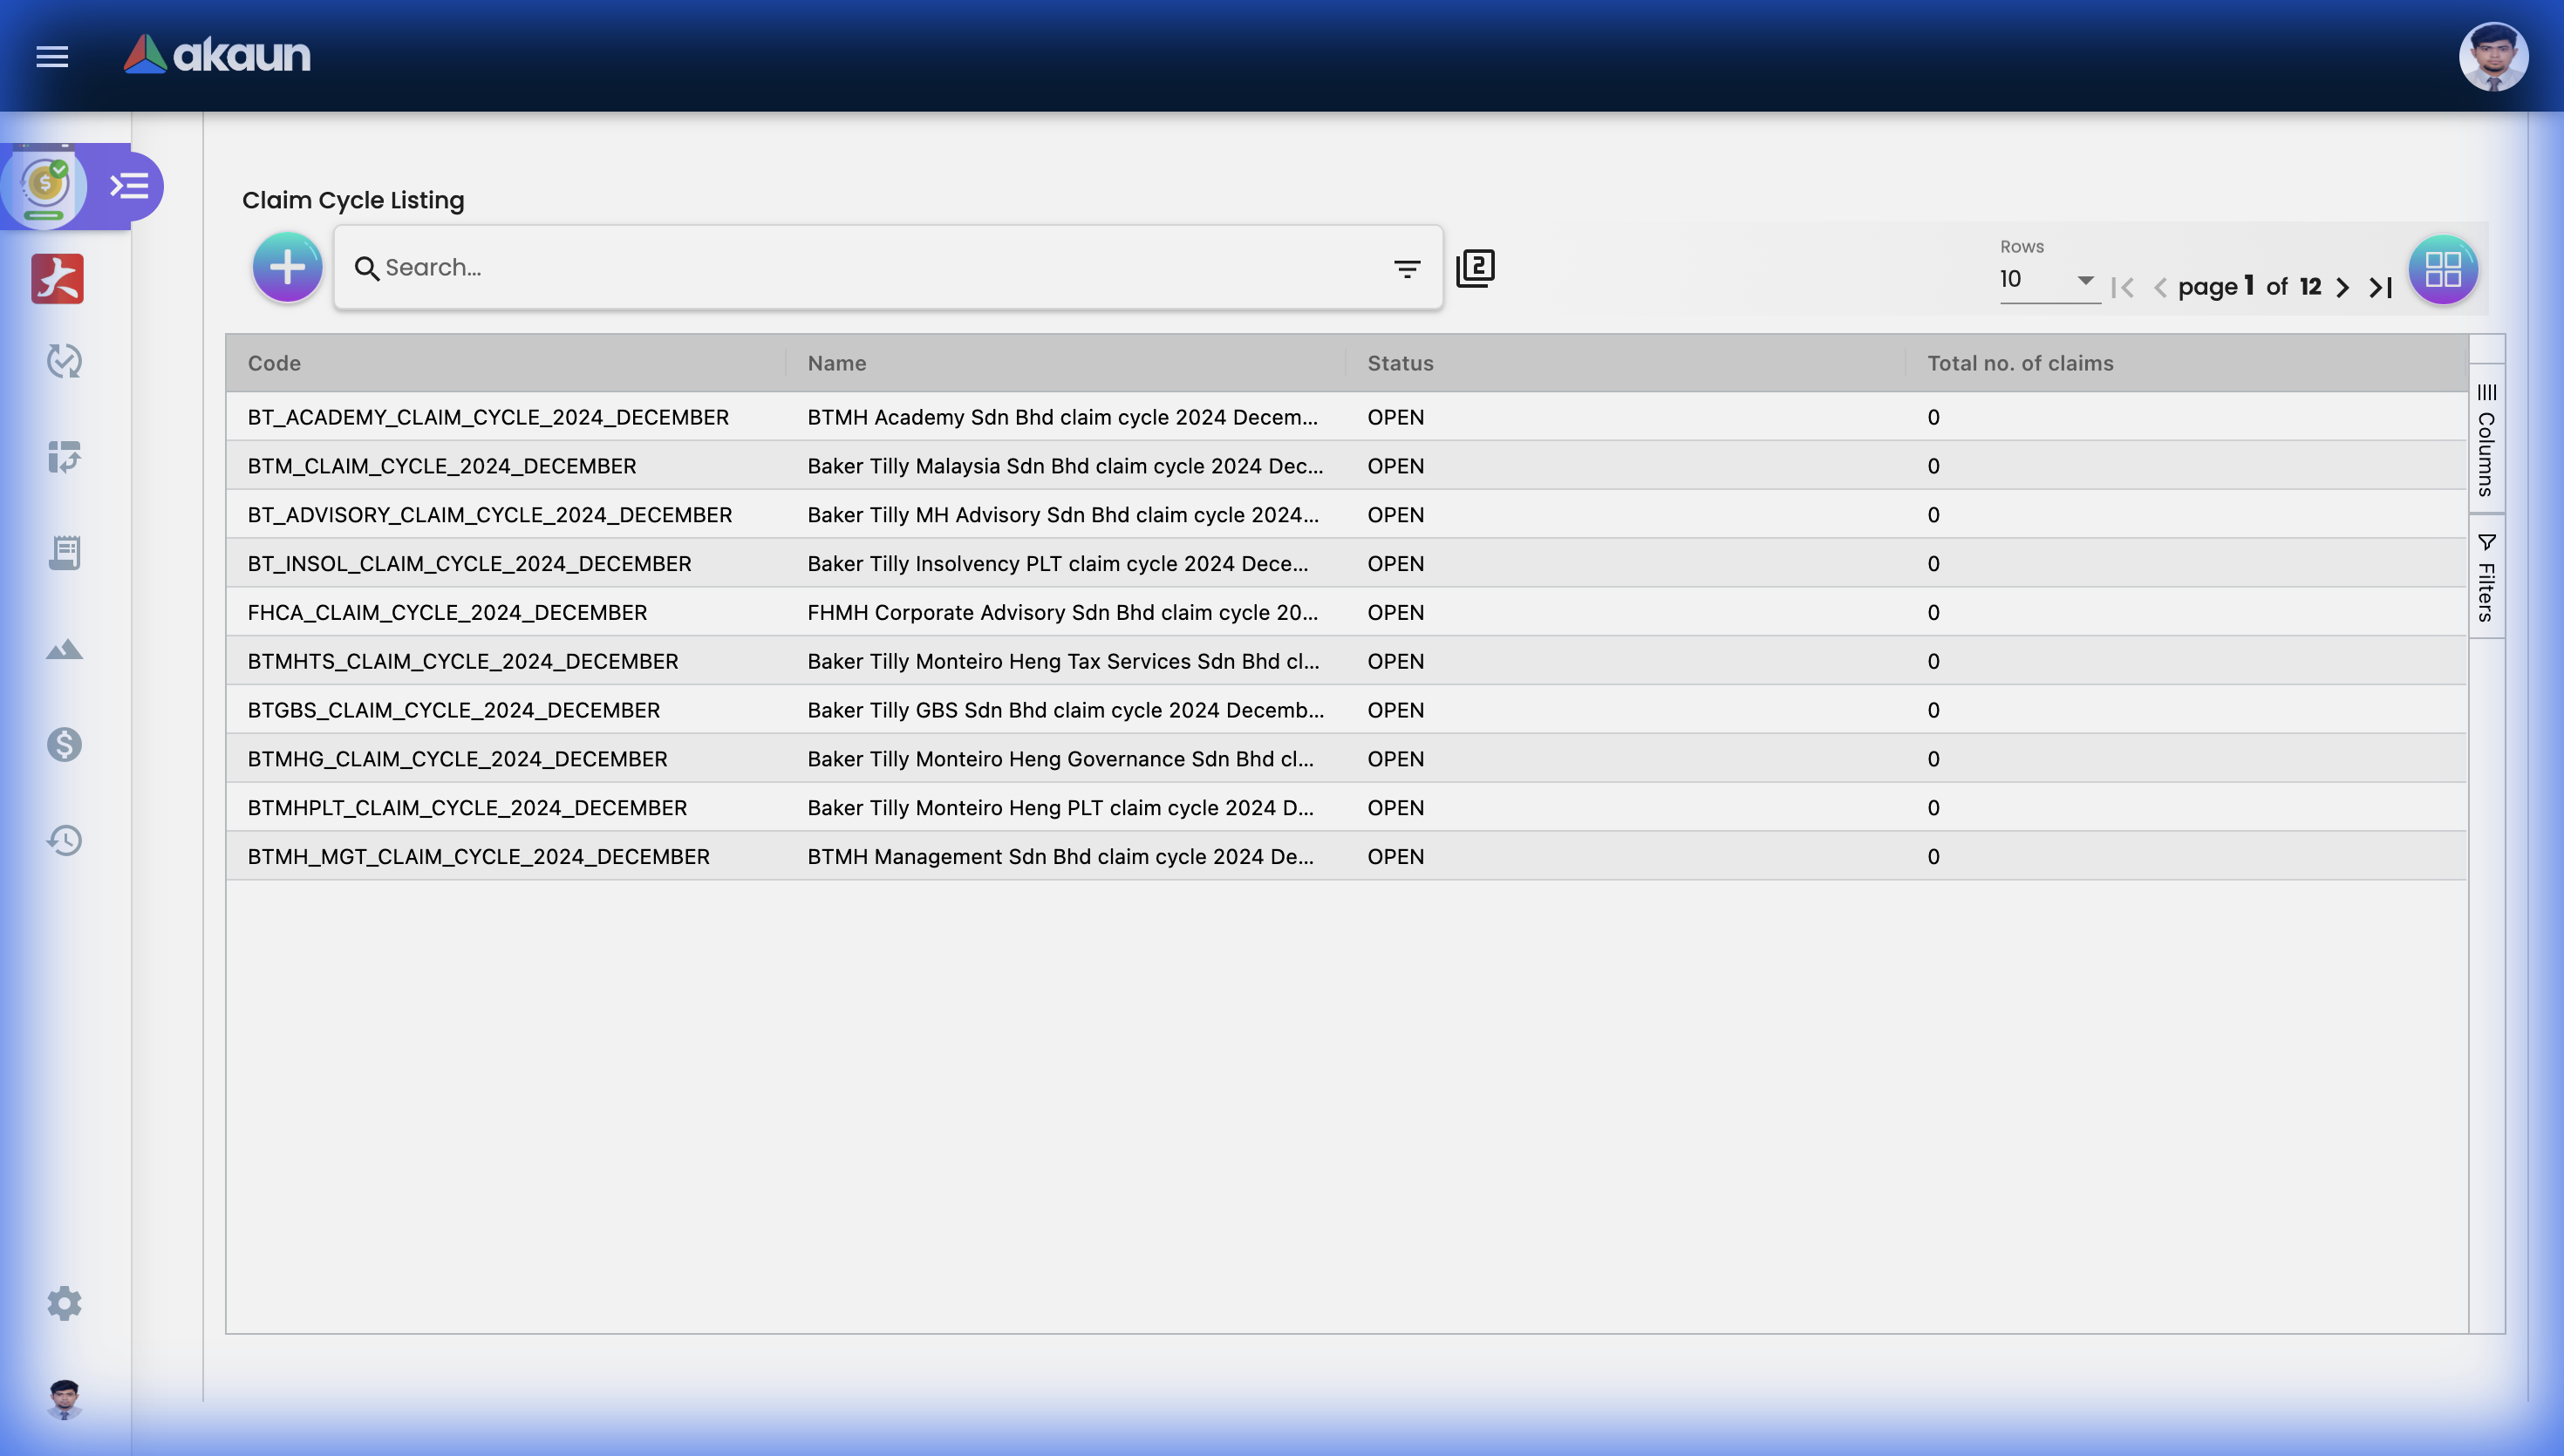Open the dollar payments icon in the sidebar

click(63, 744)
